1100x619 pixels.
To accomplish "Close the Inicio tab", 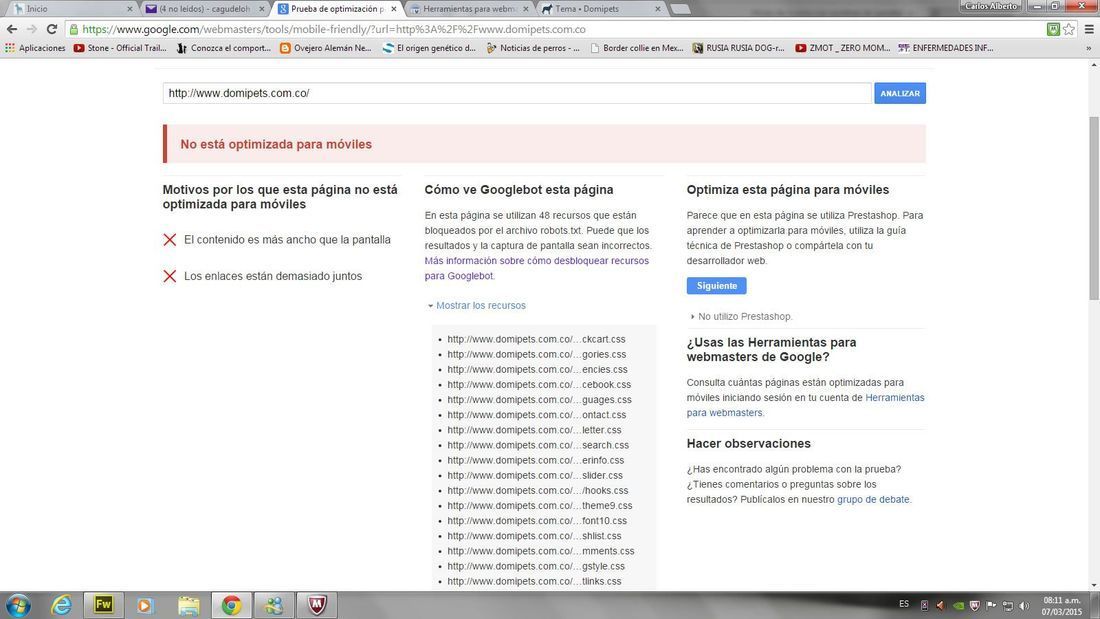I will (x=130, y=9).
